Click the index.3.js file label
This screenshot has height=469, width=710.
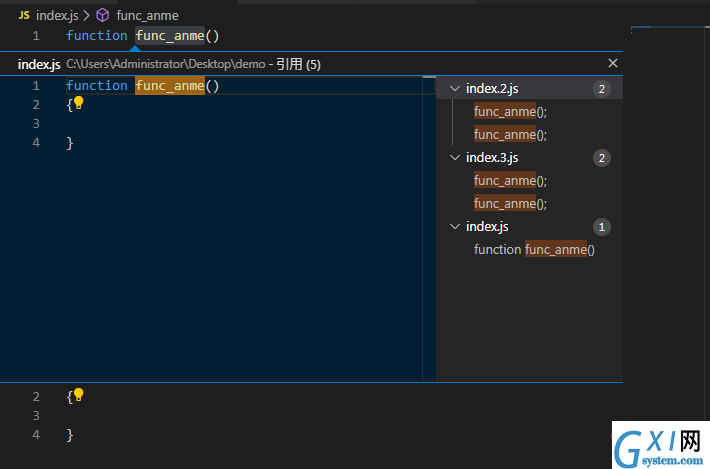[x=492, y=158]
